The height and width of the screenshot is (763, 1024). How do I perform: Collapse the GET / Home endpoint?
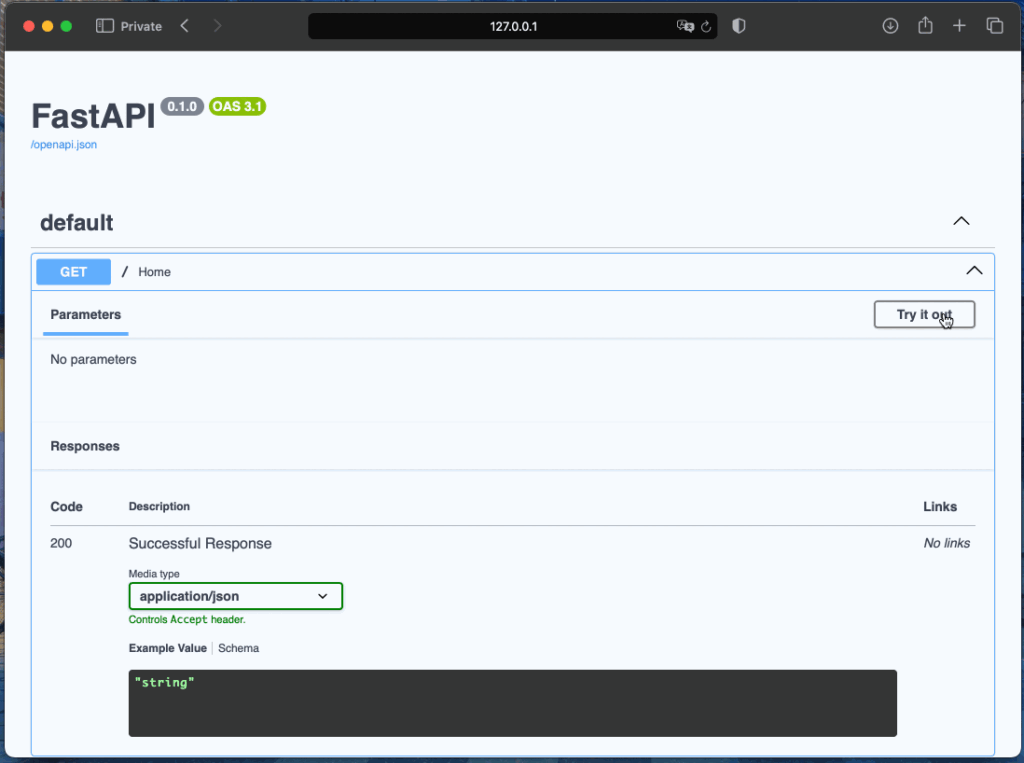973,271
